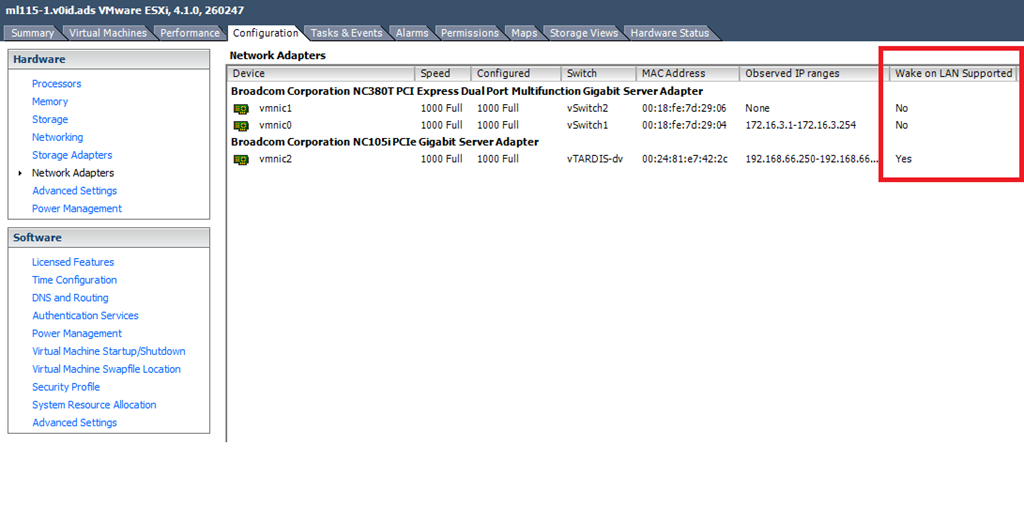
Task: Open Licensed Features under Software
Action: [x=73, y=262]
